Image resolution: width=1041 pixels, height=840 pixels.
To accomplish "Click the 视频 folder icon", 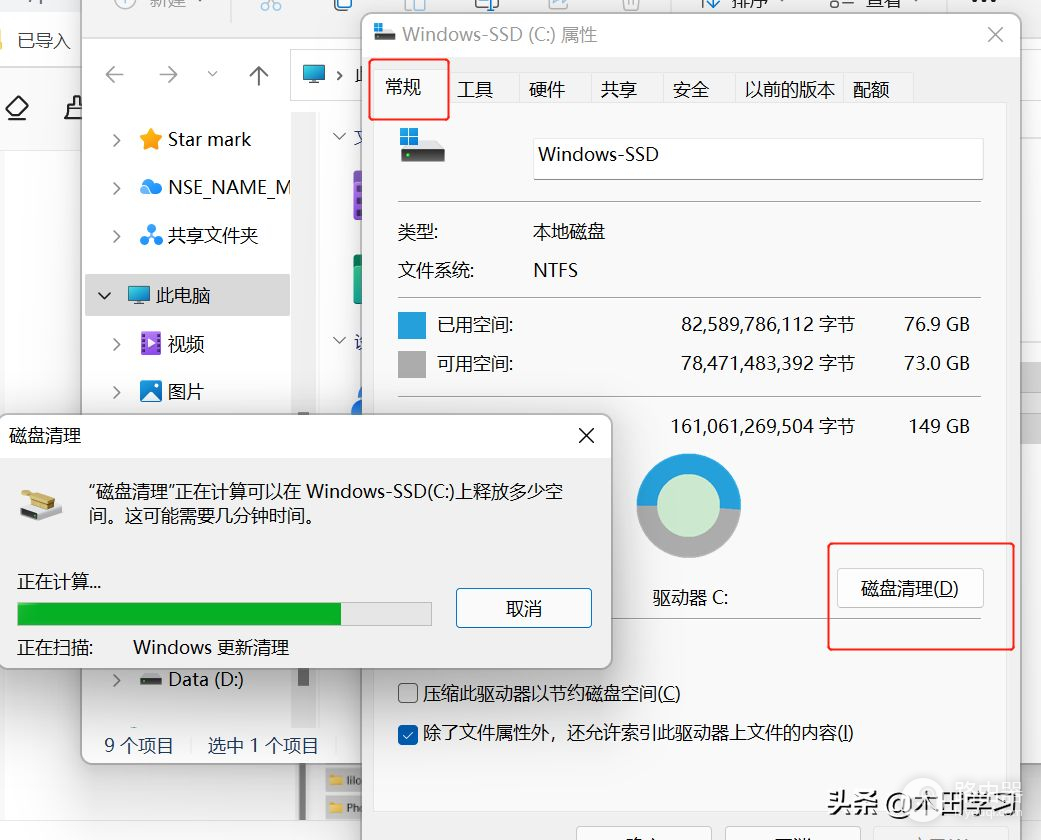I will click(151, 343).
